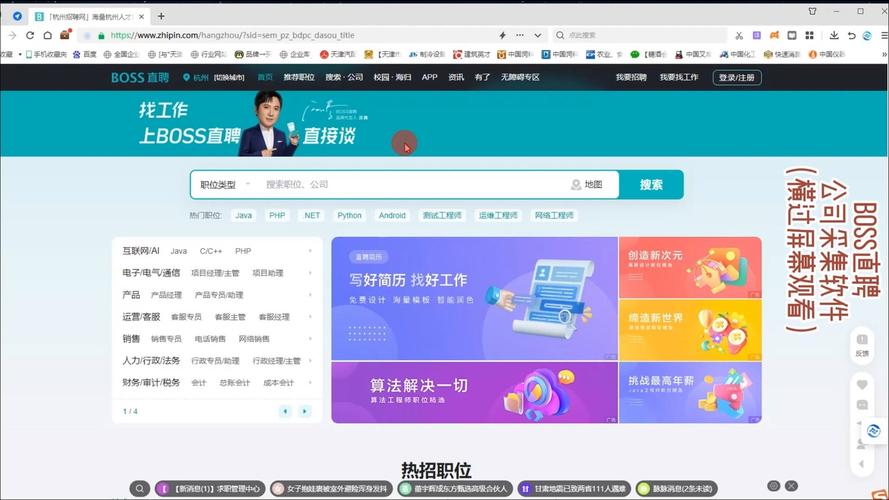The height and width of the screenshot is (500, 889).
Task: Select the Java hot position tag
Action: [x=243, y=215]
